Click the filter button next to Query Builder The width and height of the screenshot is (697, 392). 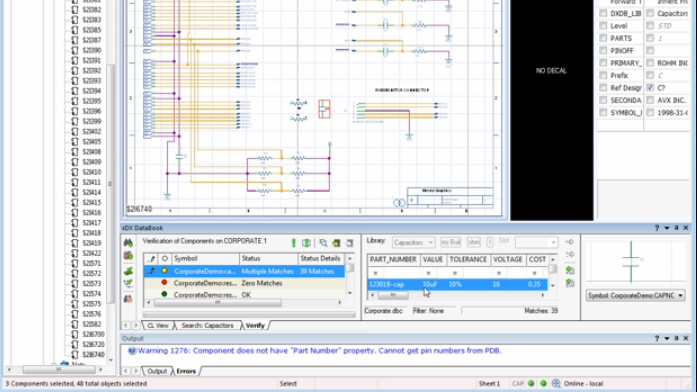(473, 242)
